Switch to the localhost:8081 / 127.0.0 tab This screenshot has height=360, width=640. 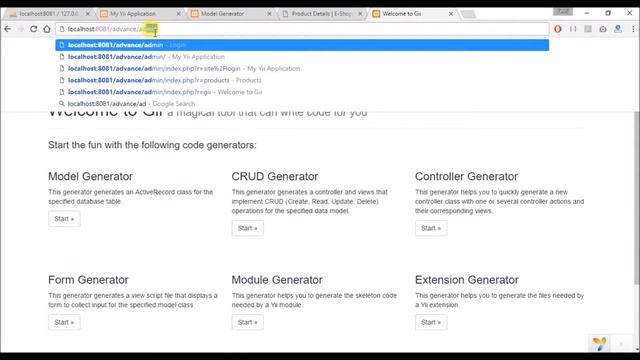48,14
